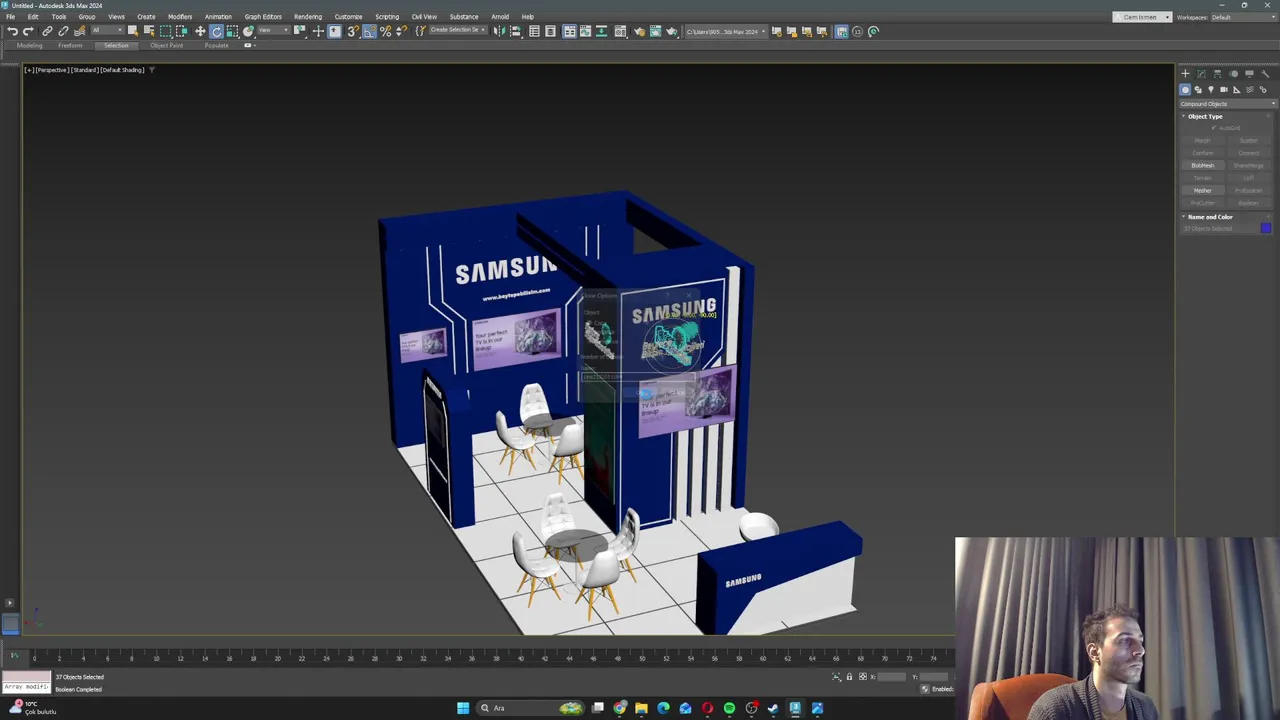The image size is (1280, 720).
Task: Click the Mesher button
Action: click(x=1203, y=190)
